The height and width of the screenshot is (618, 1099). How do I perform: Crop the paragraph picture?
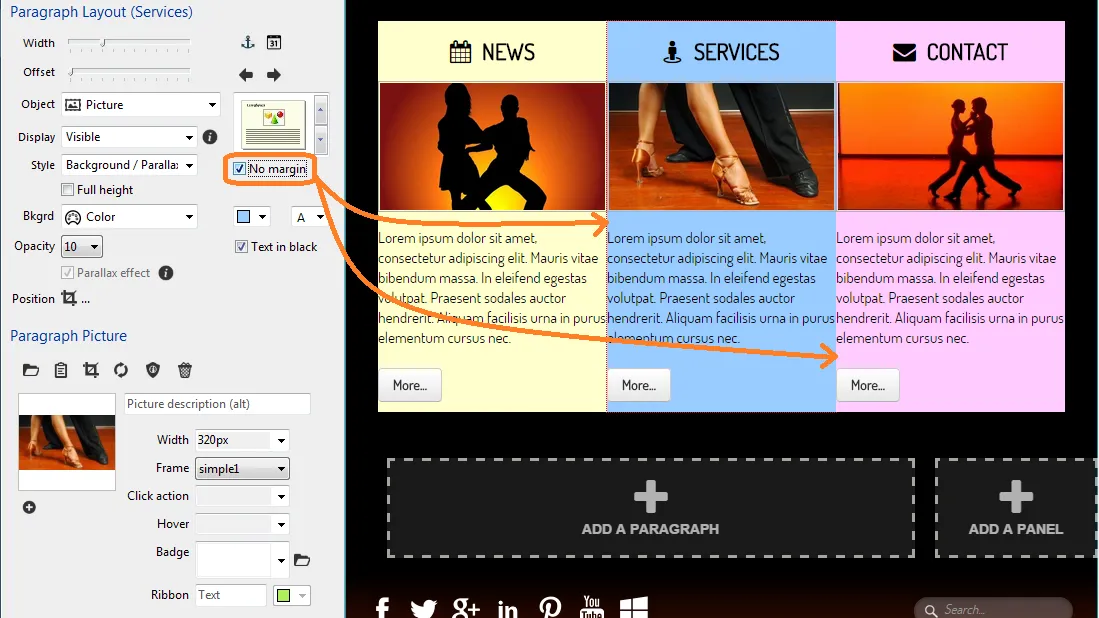coord(91,370)
